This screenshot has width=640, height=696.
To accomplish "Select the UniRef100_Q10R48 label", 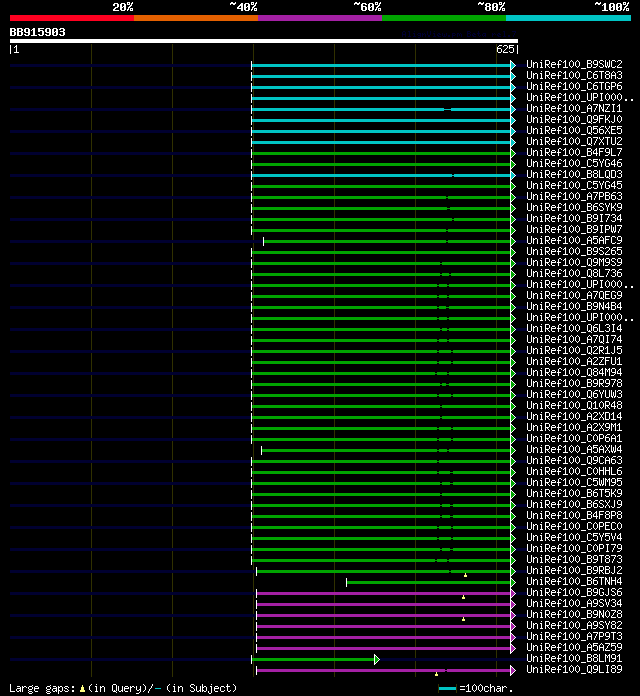I will pyautogui.click(x=574, y=405).
